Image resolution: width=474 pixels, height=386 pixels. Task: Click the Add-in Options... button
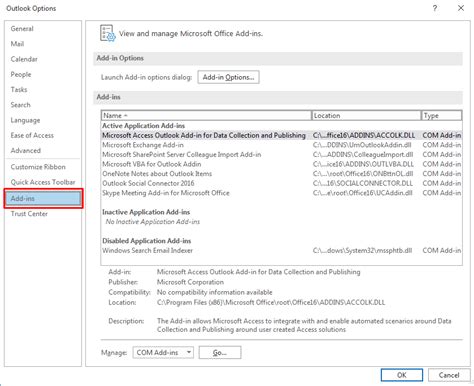pyautogui.click(x=228, y=77)
